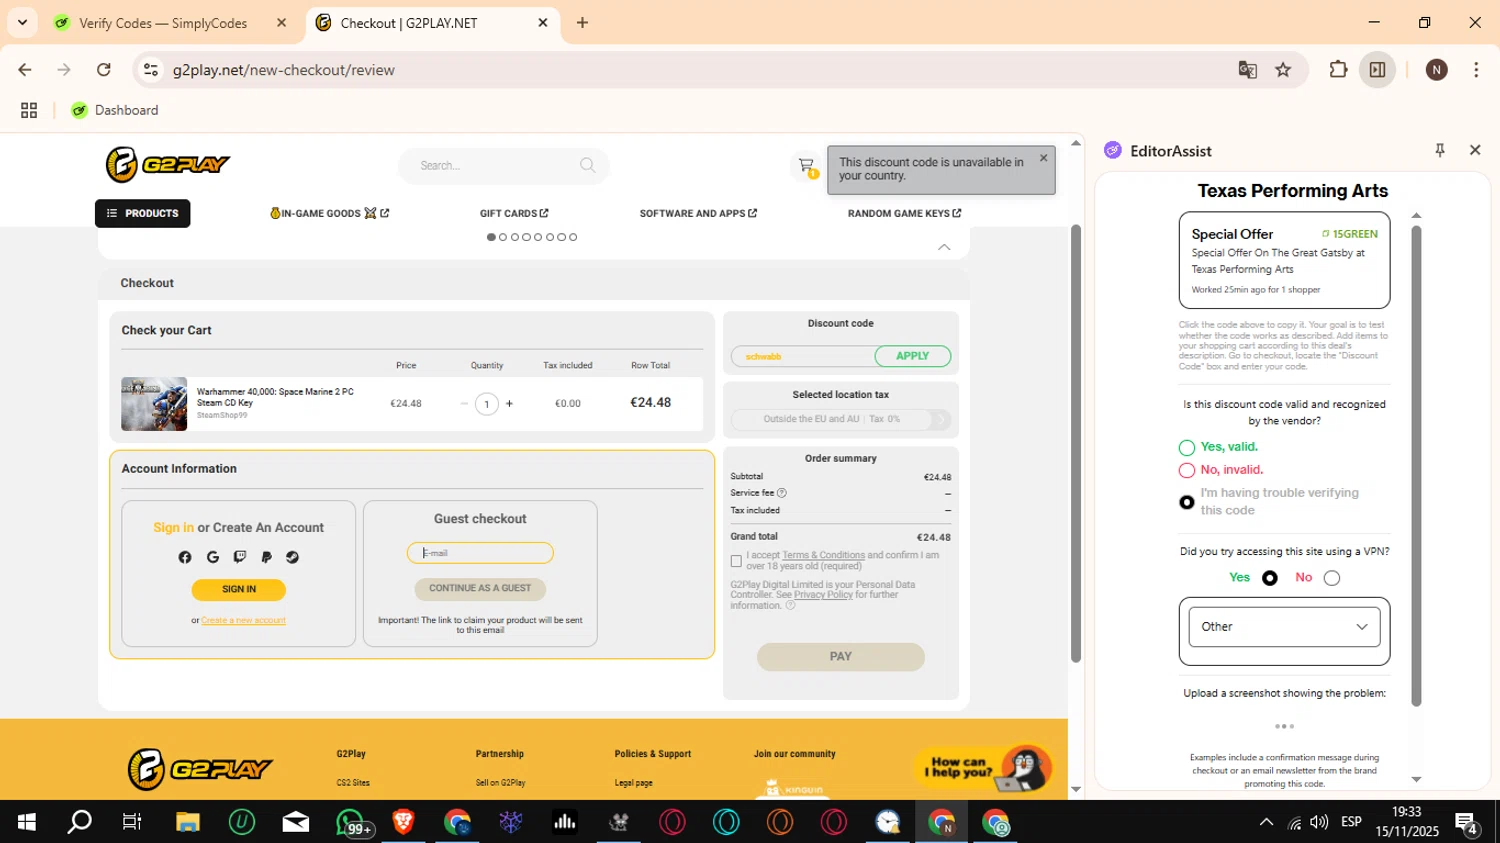Sign in with the Steam icon

tap(292, 557)
